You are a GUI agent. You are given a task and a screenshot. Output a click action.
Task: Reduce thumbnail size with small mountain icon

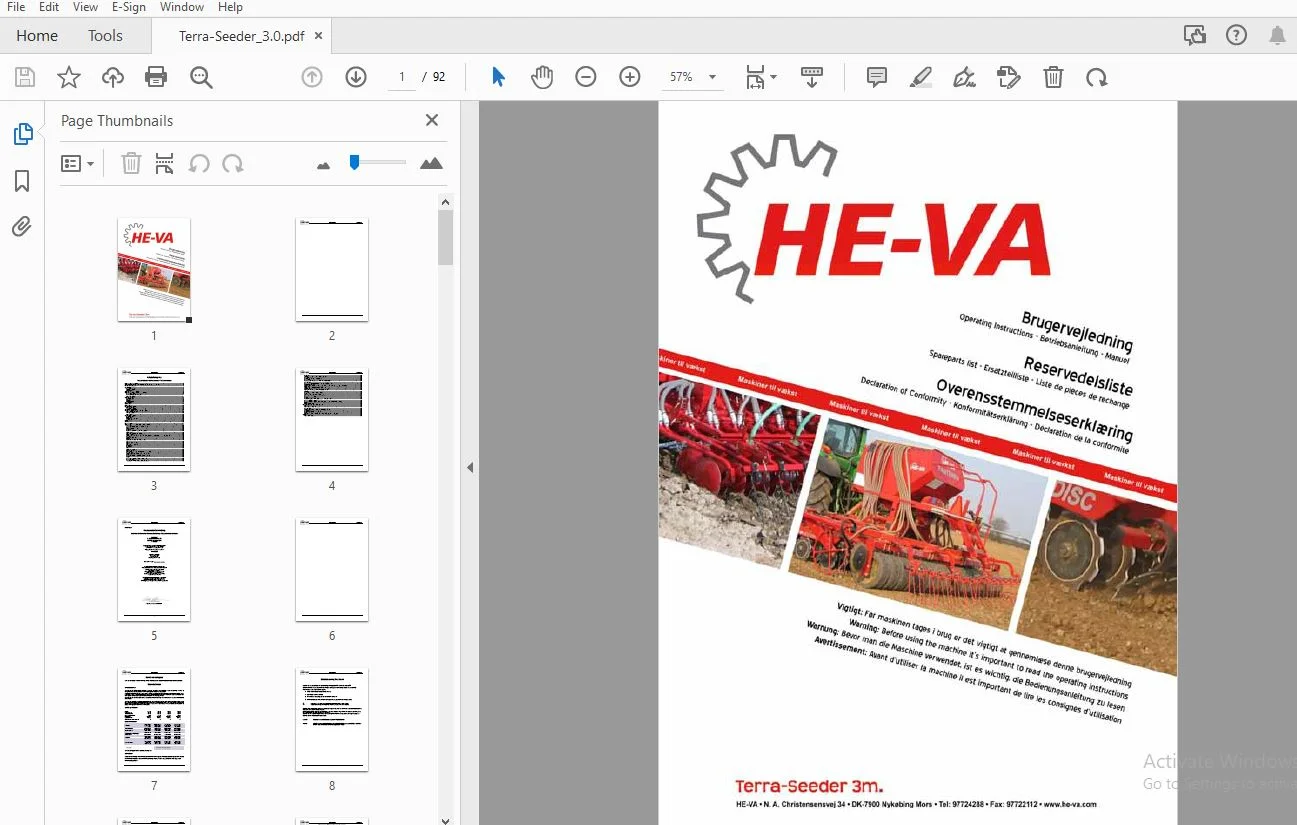323,165
